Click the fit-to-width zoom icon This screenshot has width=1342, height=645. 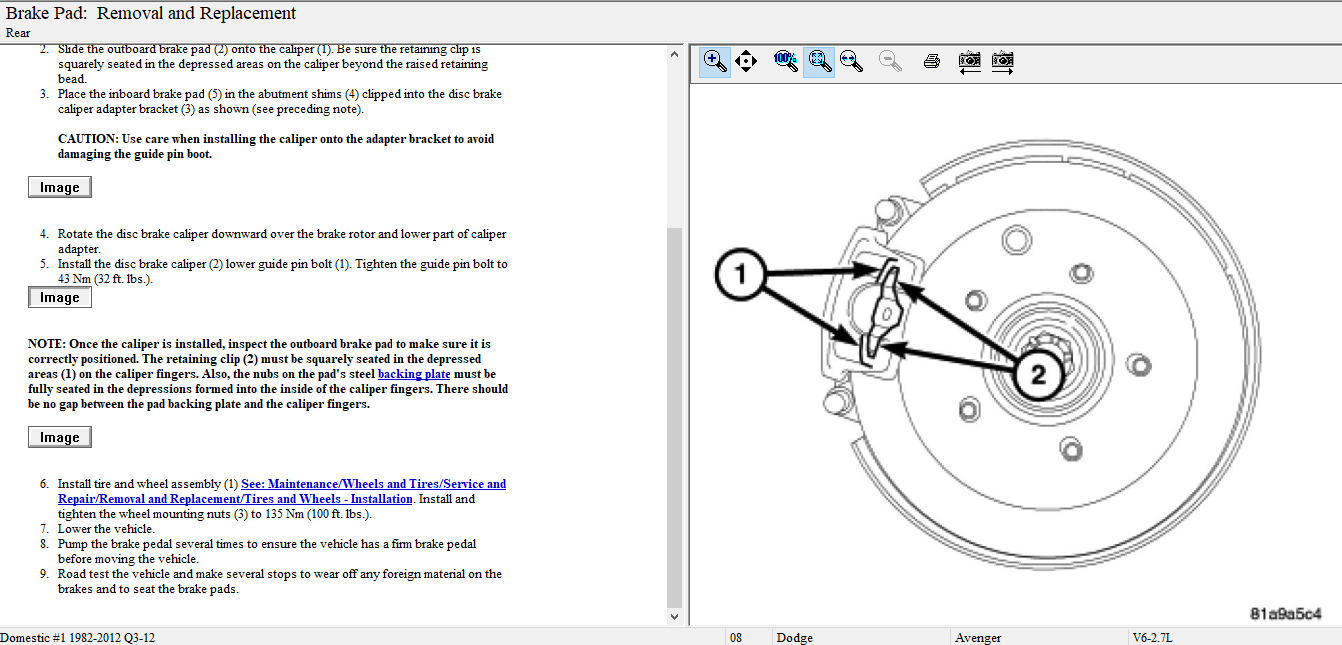(852, 61)
